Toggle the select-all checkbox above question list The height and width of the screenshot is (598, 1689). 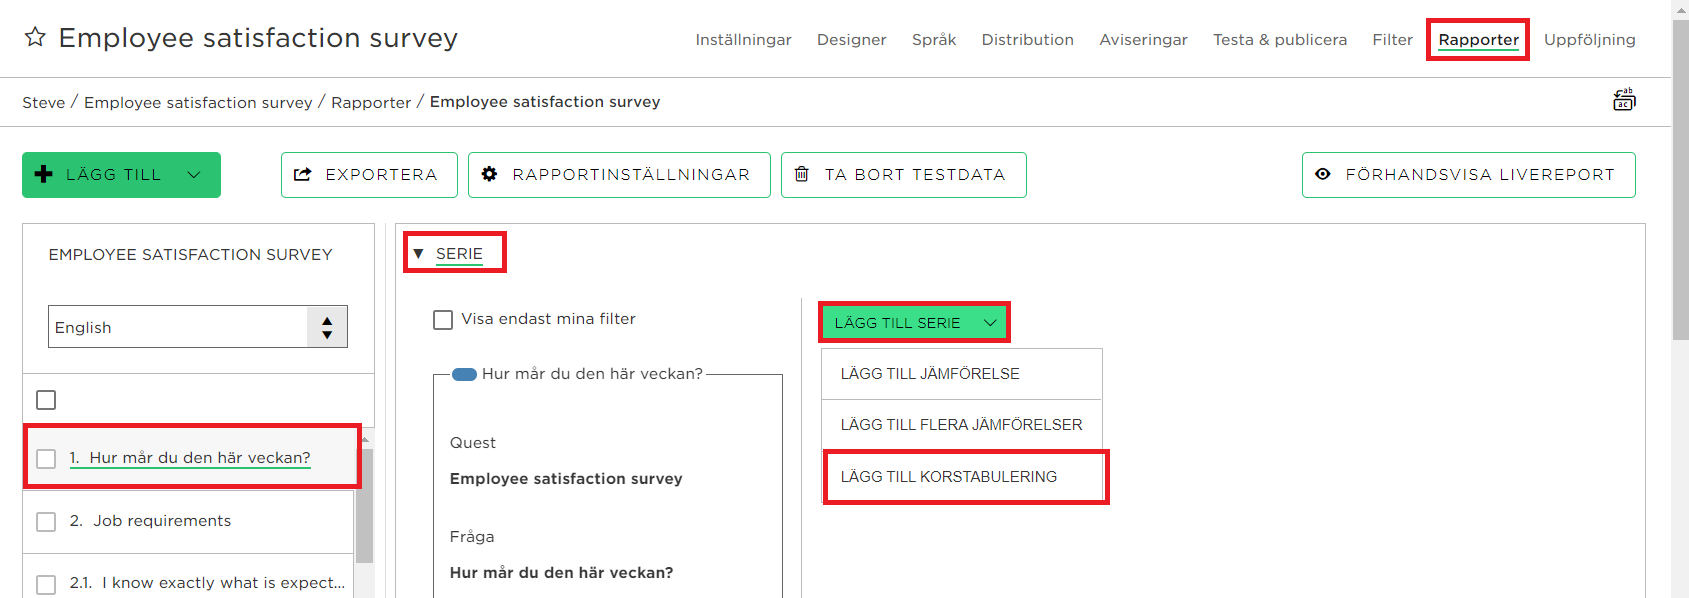click(46, 400)
